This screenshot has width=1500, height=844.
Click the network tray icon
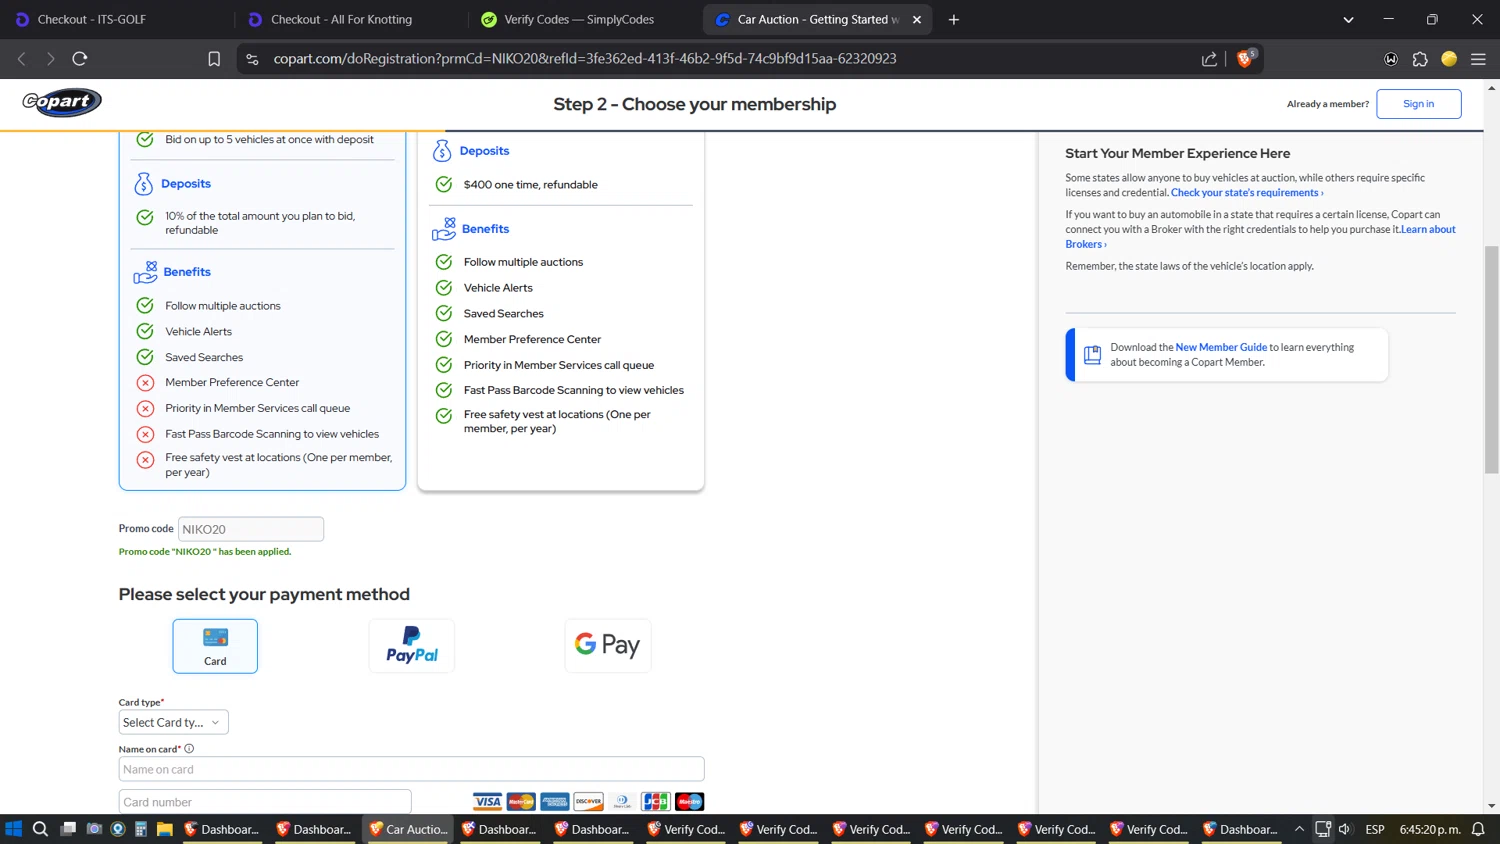tap(1323, 829)
